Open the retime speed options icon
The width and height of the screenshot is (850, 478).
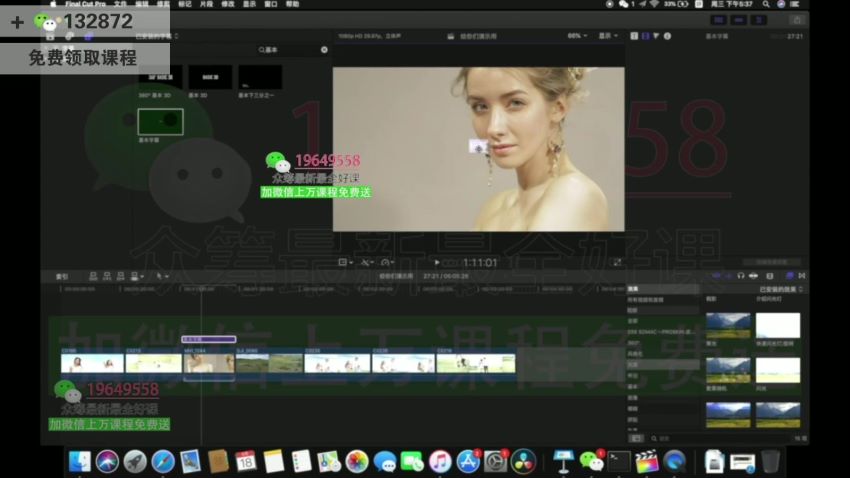[x=388, y=262]
